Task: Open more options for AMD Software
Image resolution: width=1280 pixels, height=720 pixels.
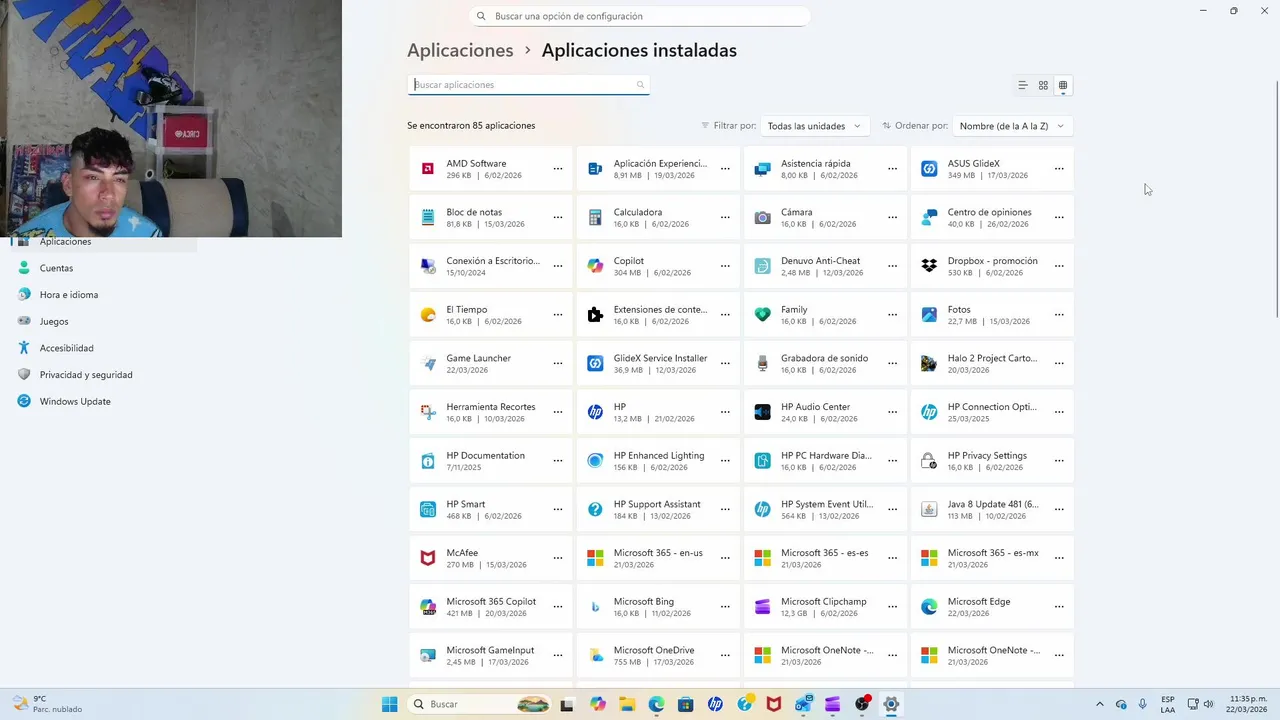Action: [558, 169]
